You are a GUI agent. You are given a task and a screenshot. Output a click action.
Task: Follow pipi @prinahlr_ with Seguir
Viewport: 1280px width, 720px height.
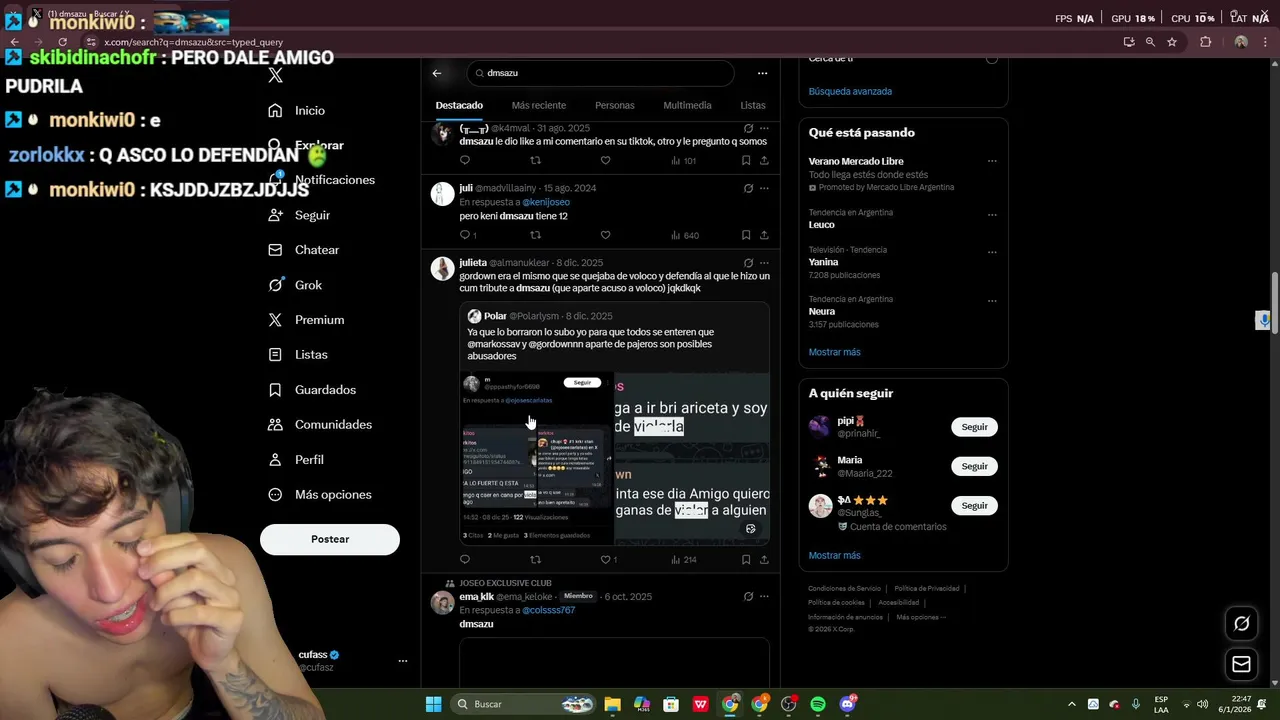pyautogui.click(x=974, y=427)
